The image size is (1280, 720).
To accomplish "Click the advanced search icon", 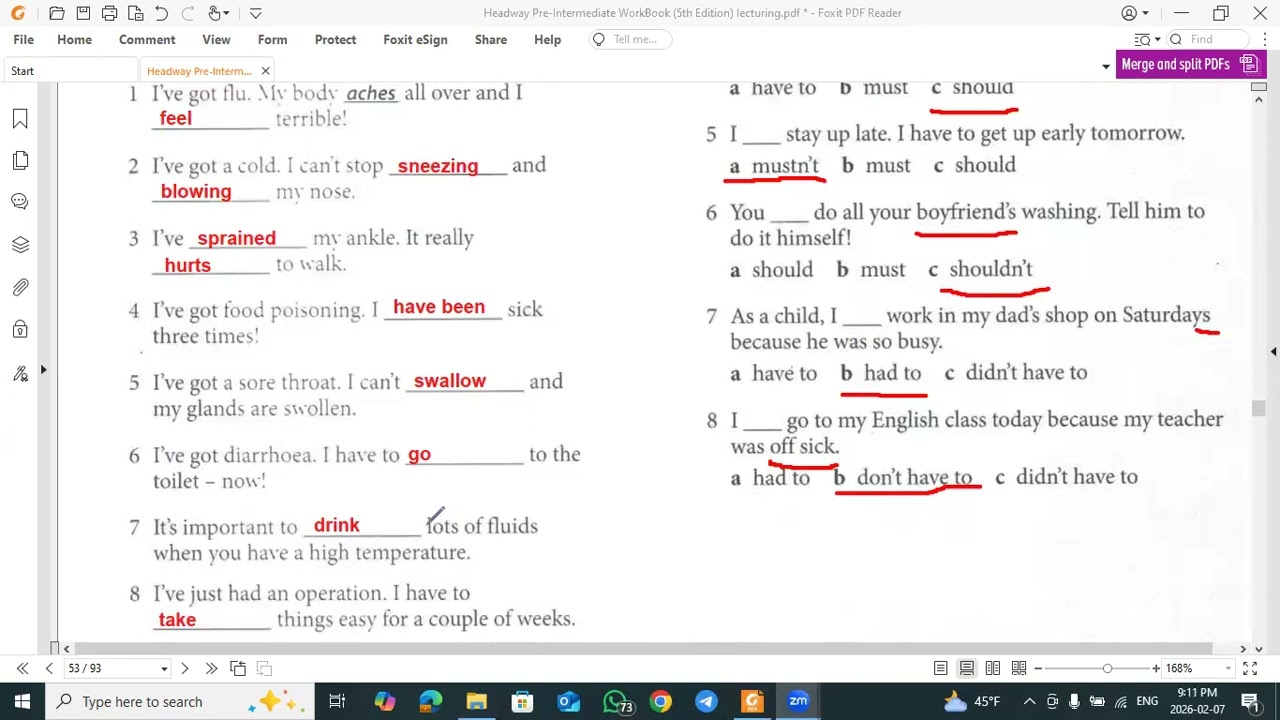I will [1142, 39].
